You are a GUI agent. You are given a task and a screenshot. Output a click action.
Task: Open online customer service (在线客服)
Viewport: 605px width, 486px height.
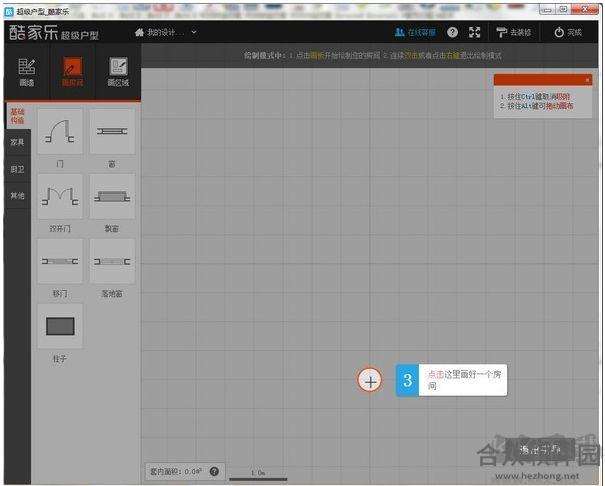coord(415,32)
